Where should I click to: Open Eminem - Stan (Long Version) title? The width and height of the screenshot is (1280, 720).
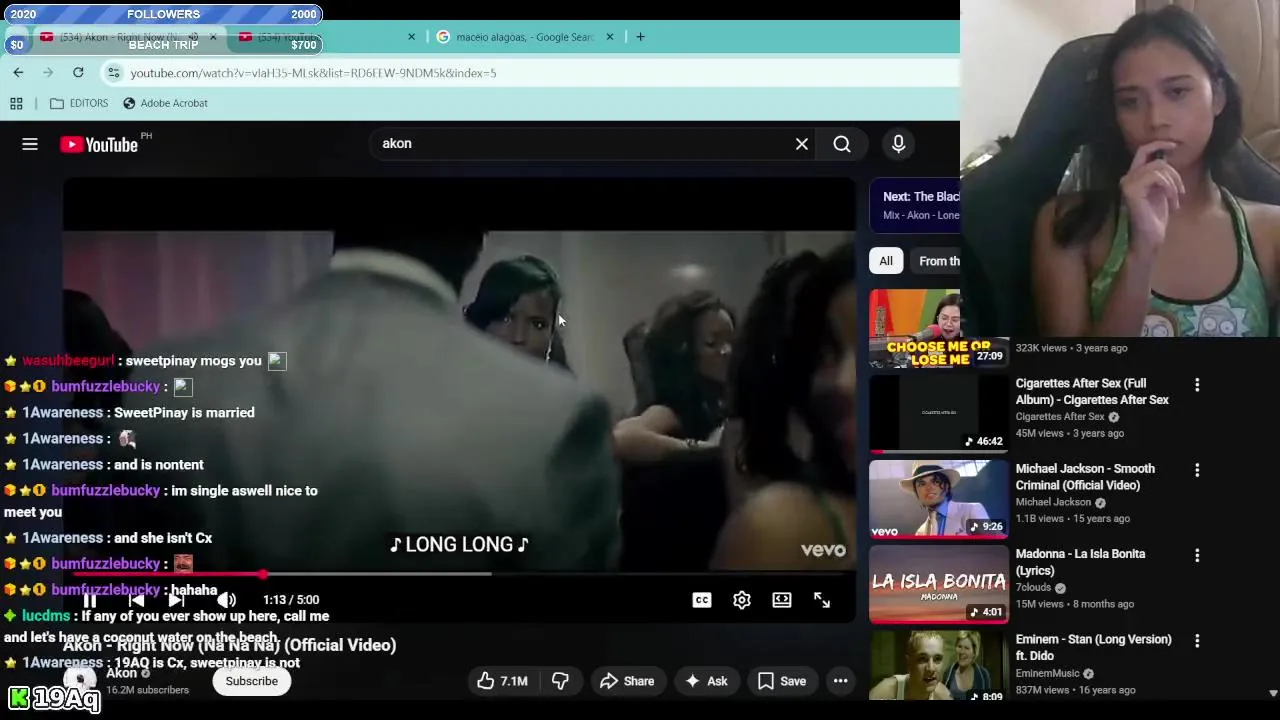(x=1093, y=647)
